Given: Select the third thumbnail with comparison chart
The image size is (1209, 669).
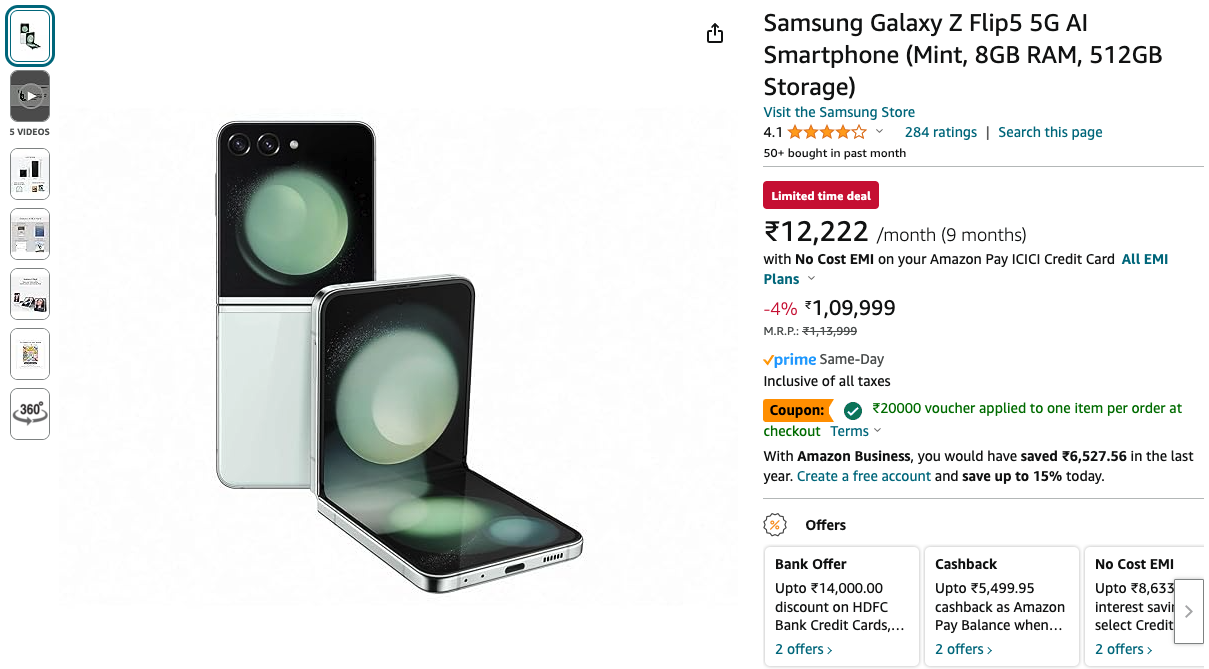Looking at the screenshot, I should pos(30,174).
